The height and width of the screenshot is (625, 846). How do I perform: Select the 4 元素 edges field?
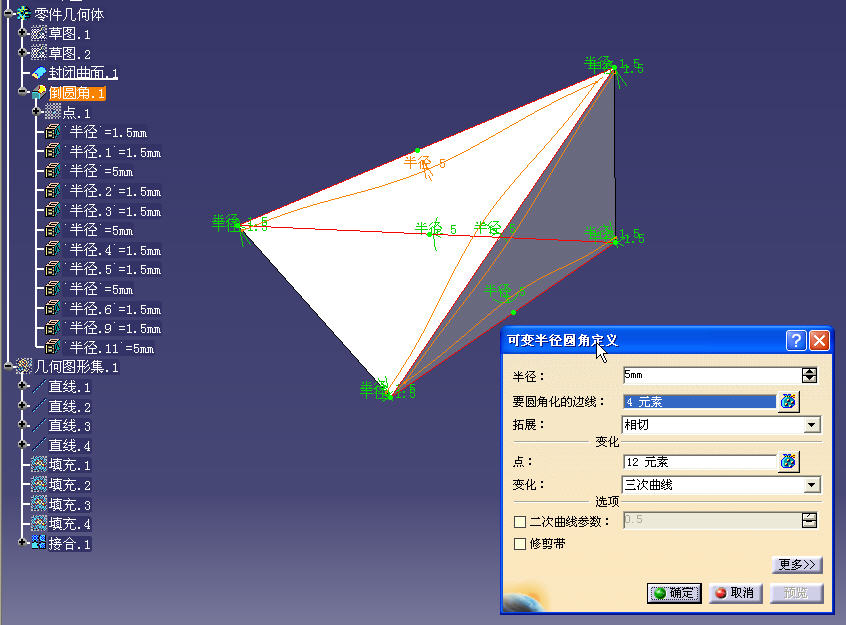(699, 402)
